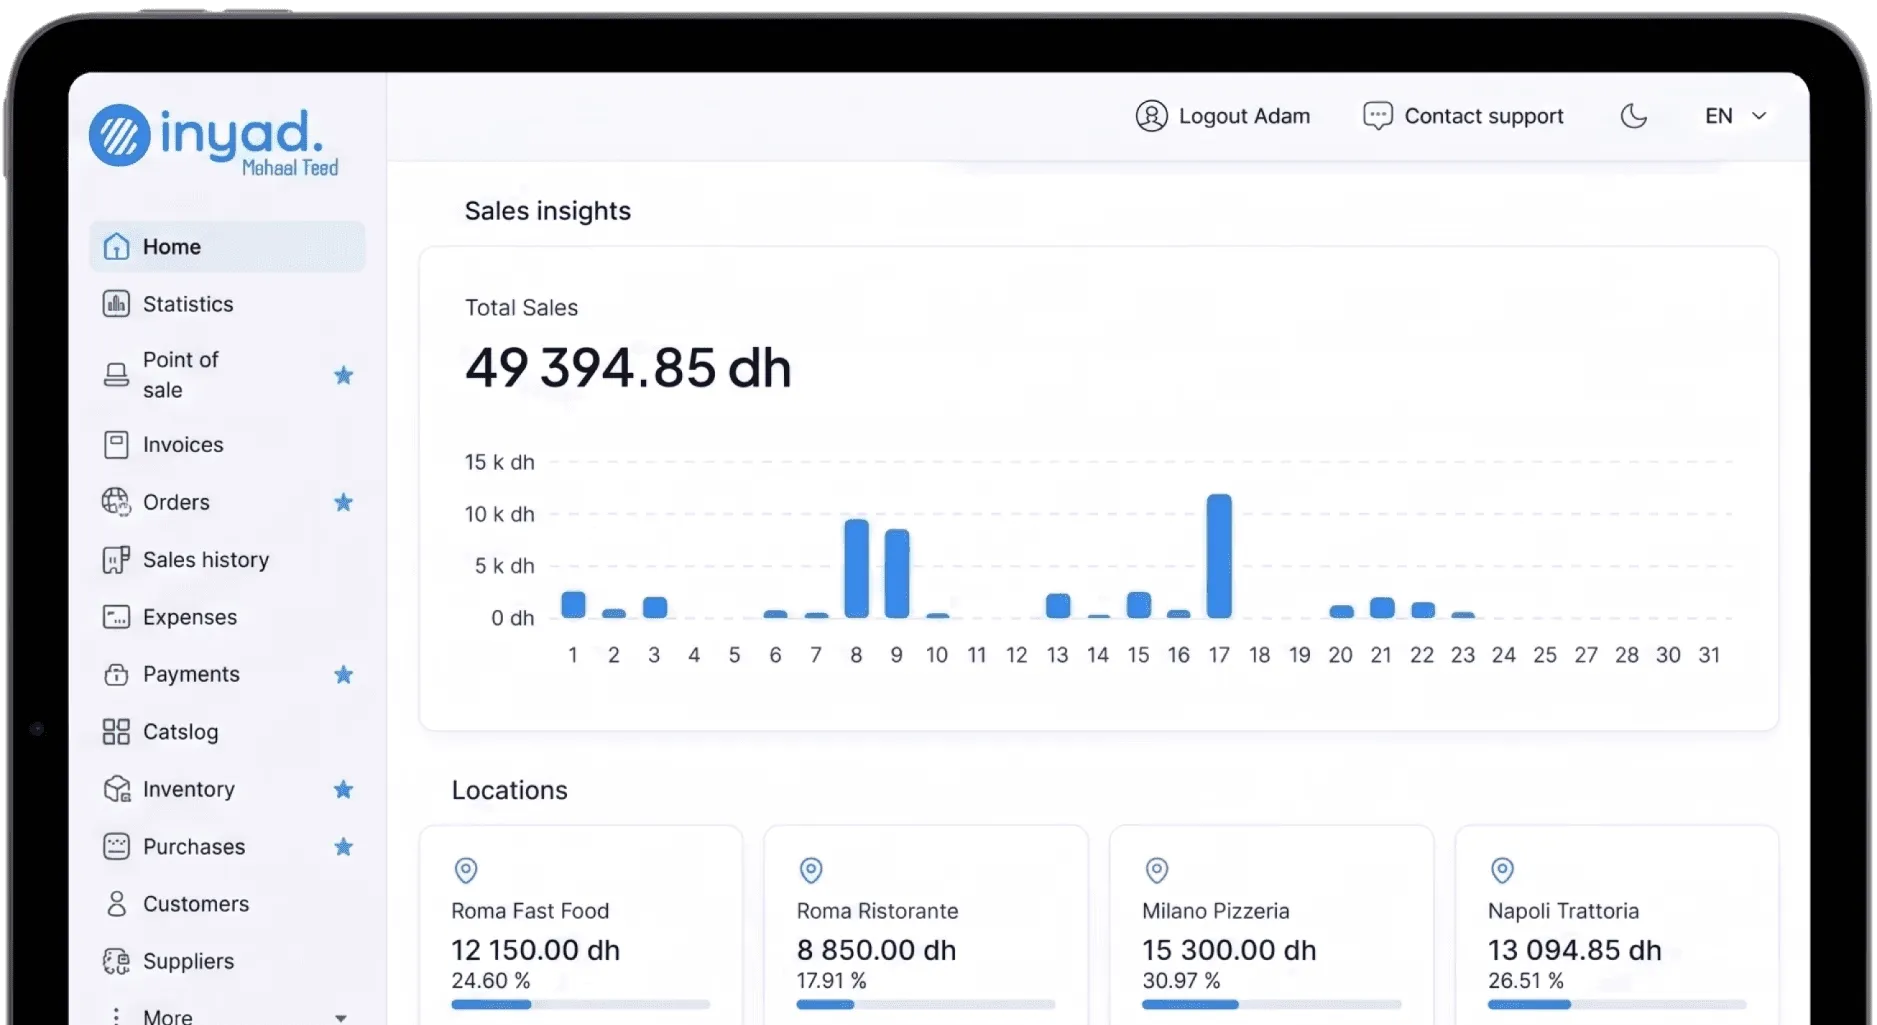The height and width of the screenshot is (1025, 1877).
Task: Click the Napoli Trattoria location pin
Action: pos(1502,870)
